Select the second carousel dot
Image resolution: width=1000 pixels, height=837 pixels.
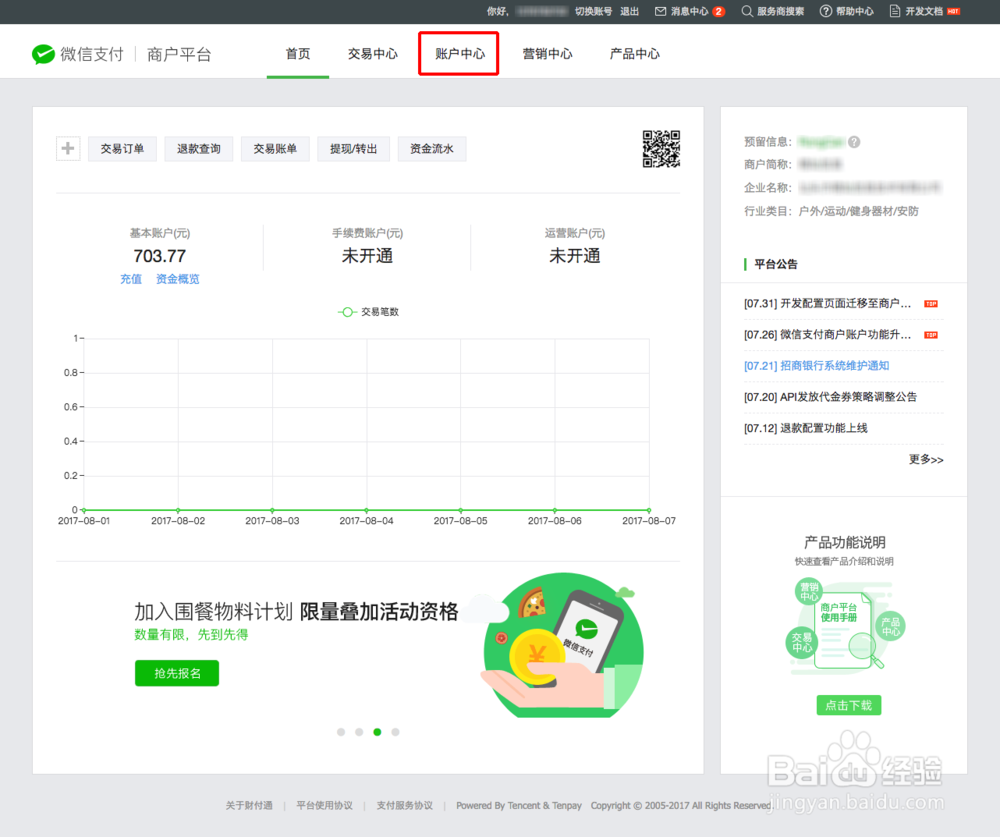click(359, 732)
